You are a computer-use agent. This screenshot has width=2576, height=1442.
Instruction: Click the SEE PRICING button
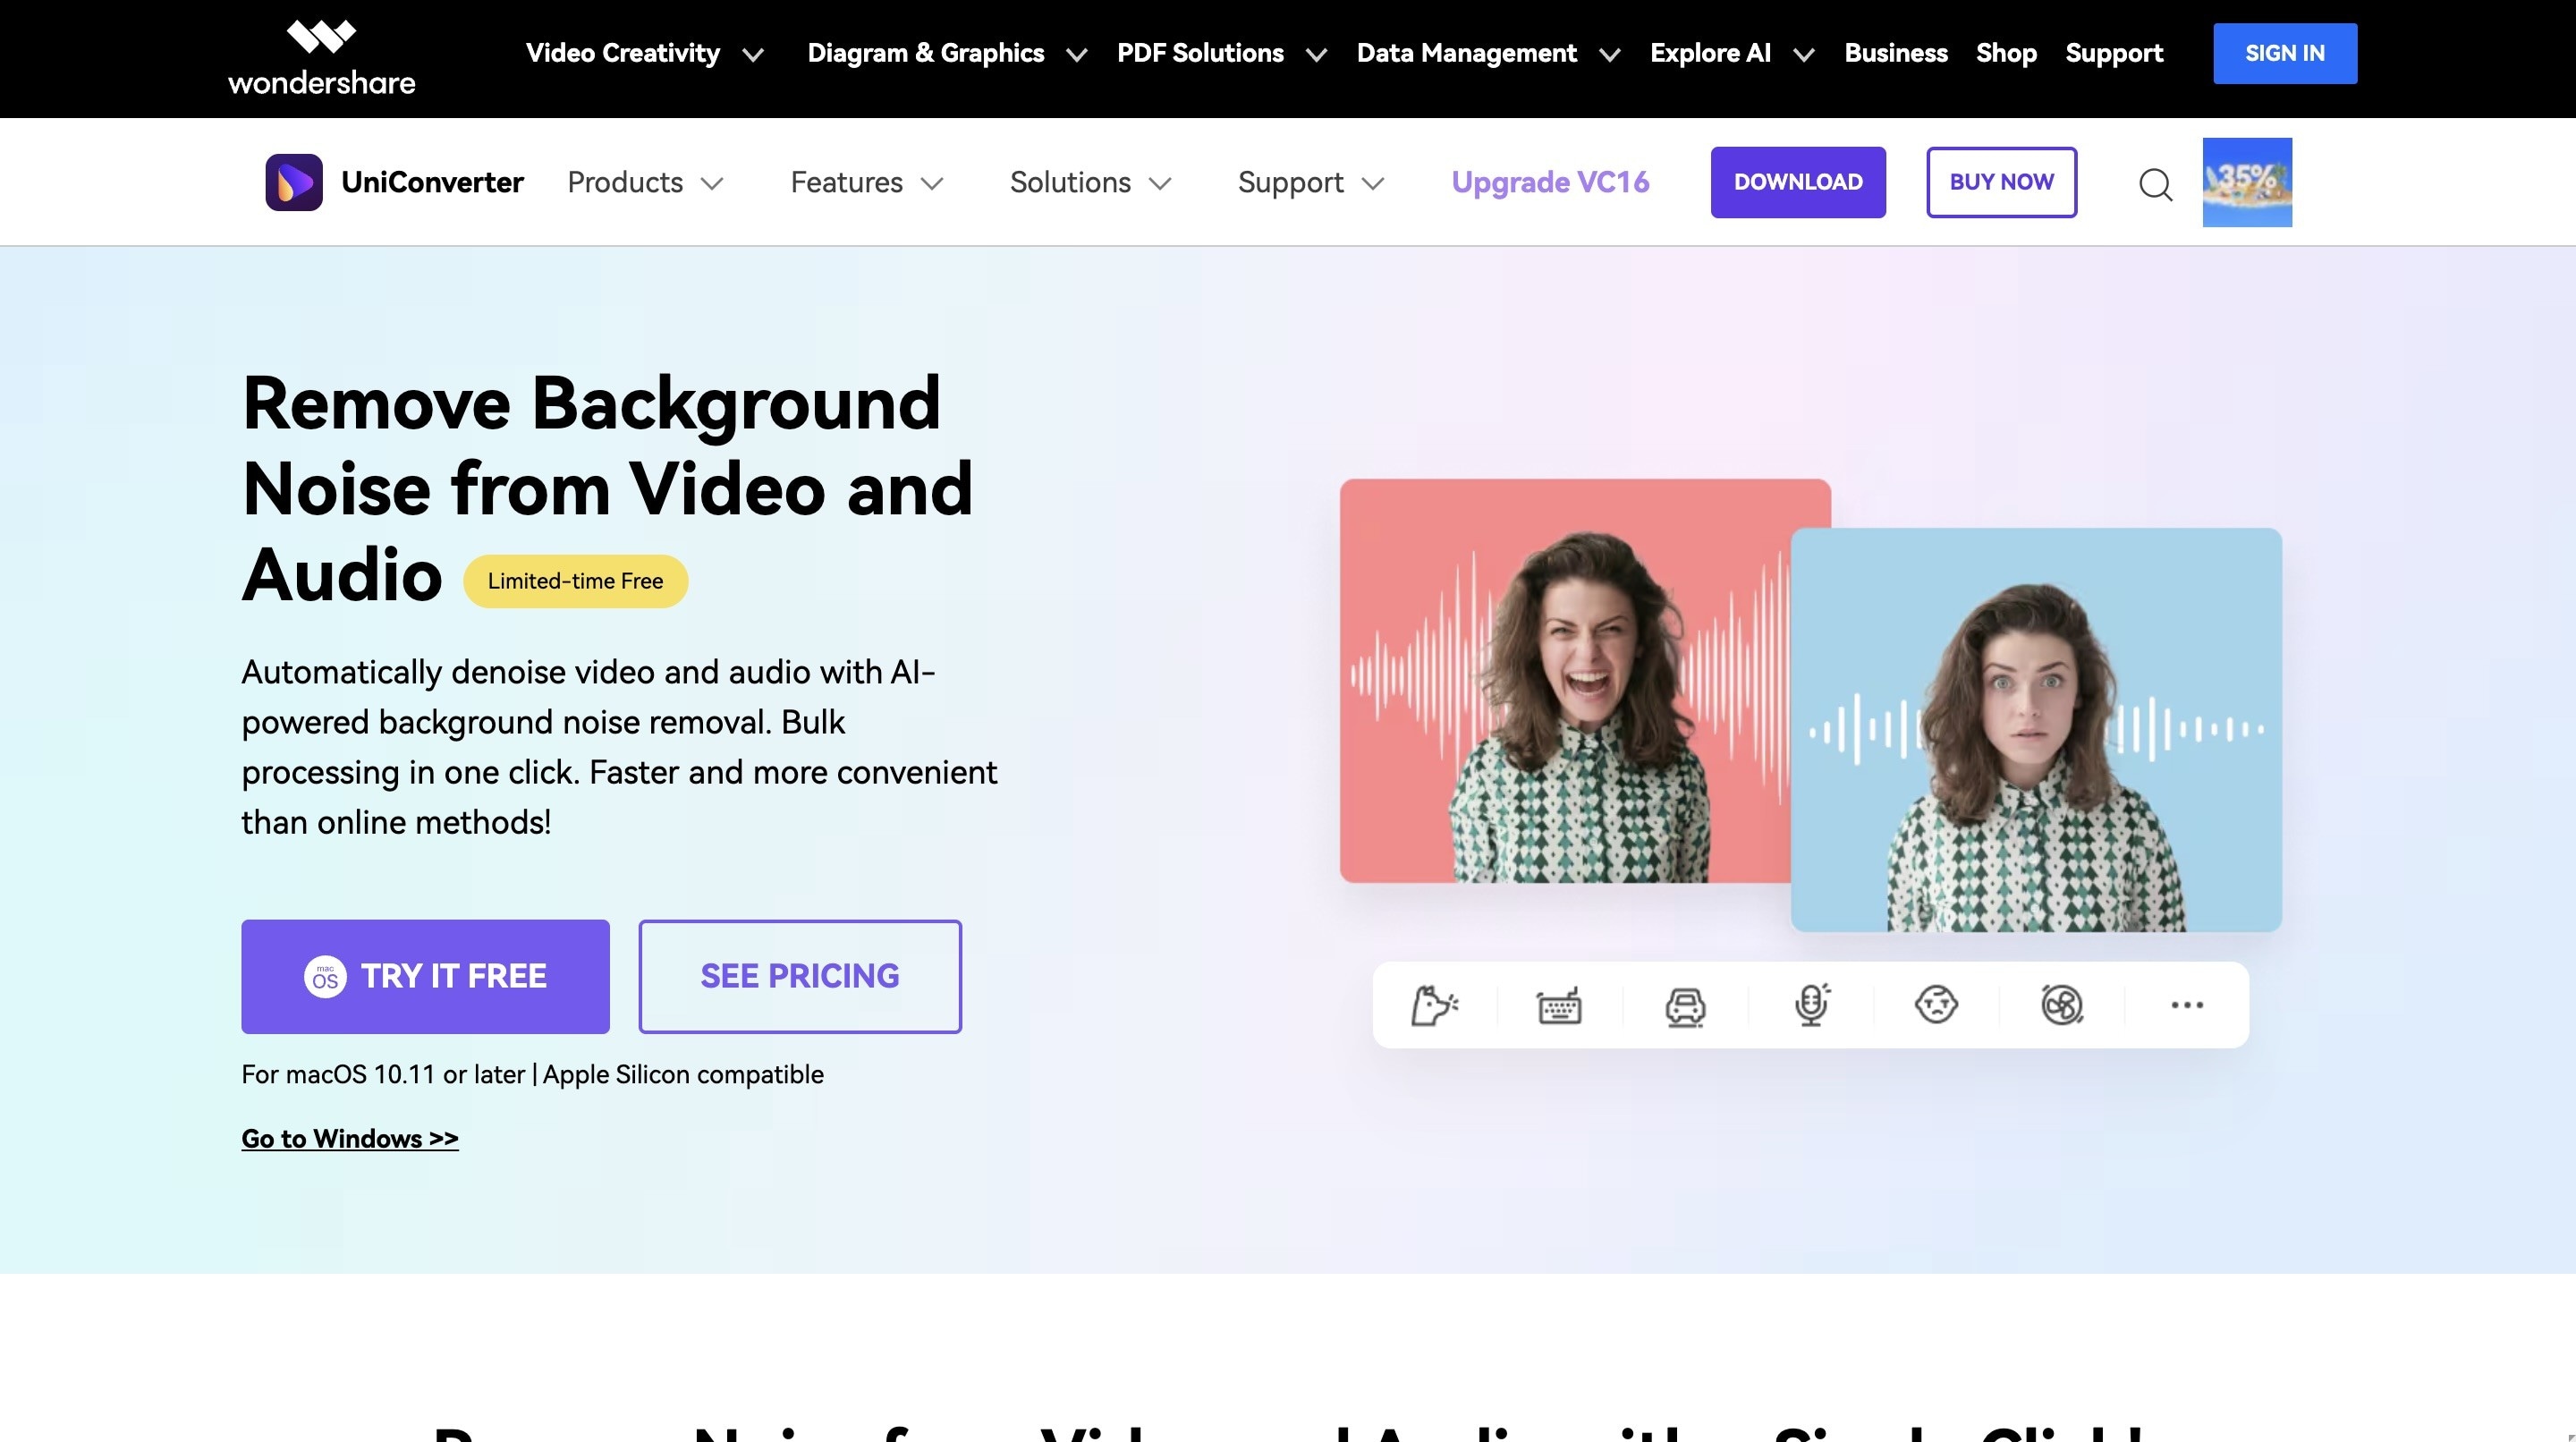click(800, 976)
